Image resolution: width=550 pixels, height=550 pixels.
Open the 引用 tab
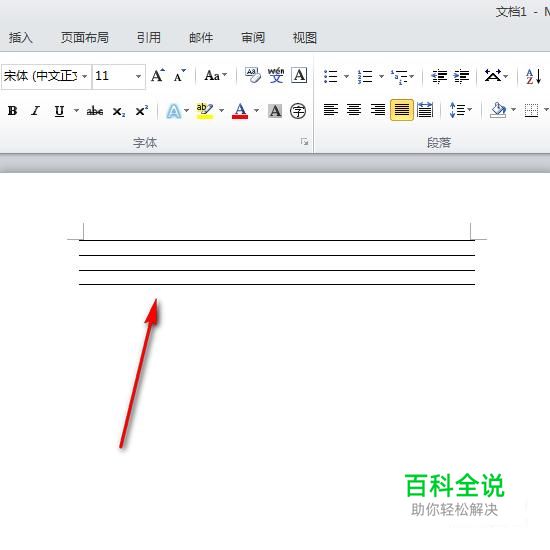(148, 38)
